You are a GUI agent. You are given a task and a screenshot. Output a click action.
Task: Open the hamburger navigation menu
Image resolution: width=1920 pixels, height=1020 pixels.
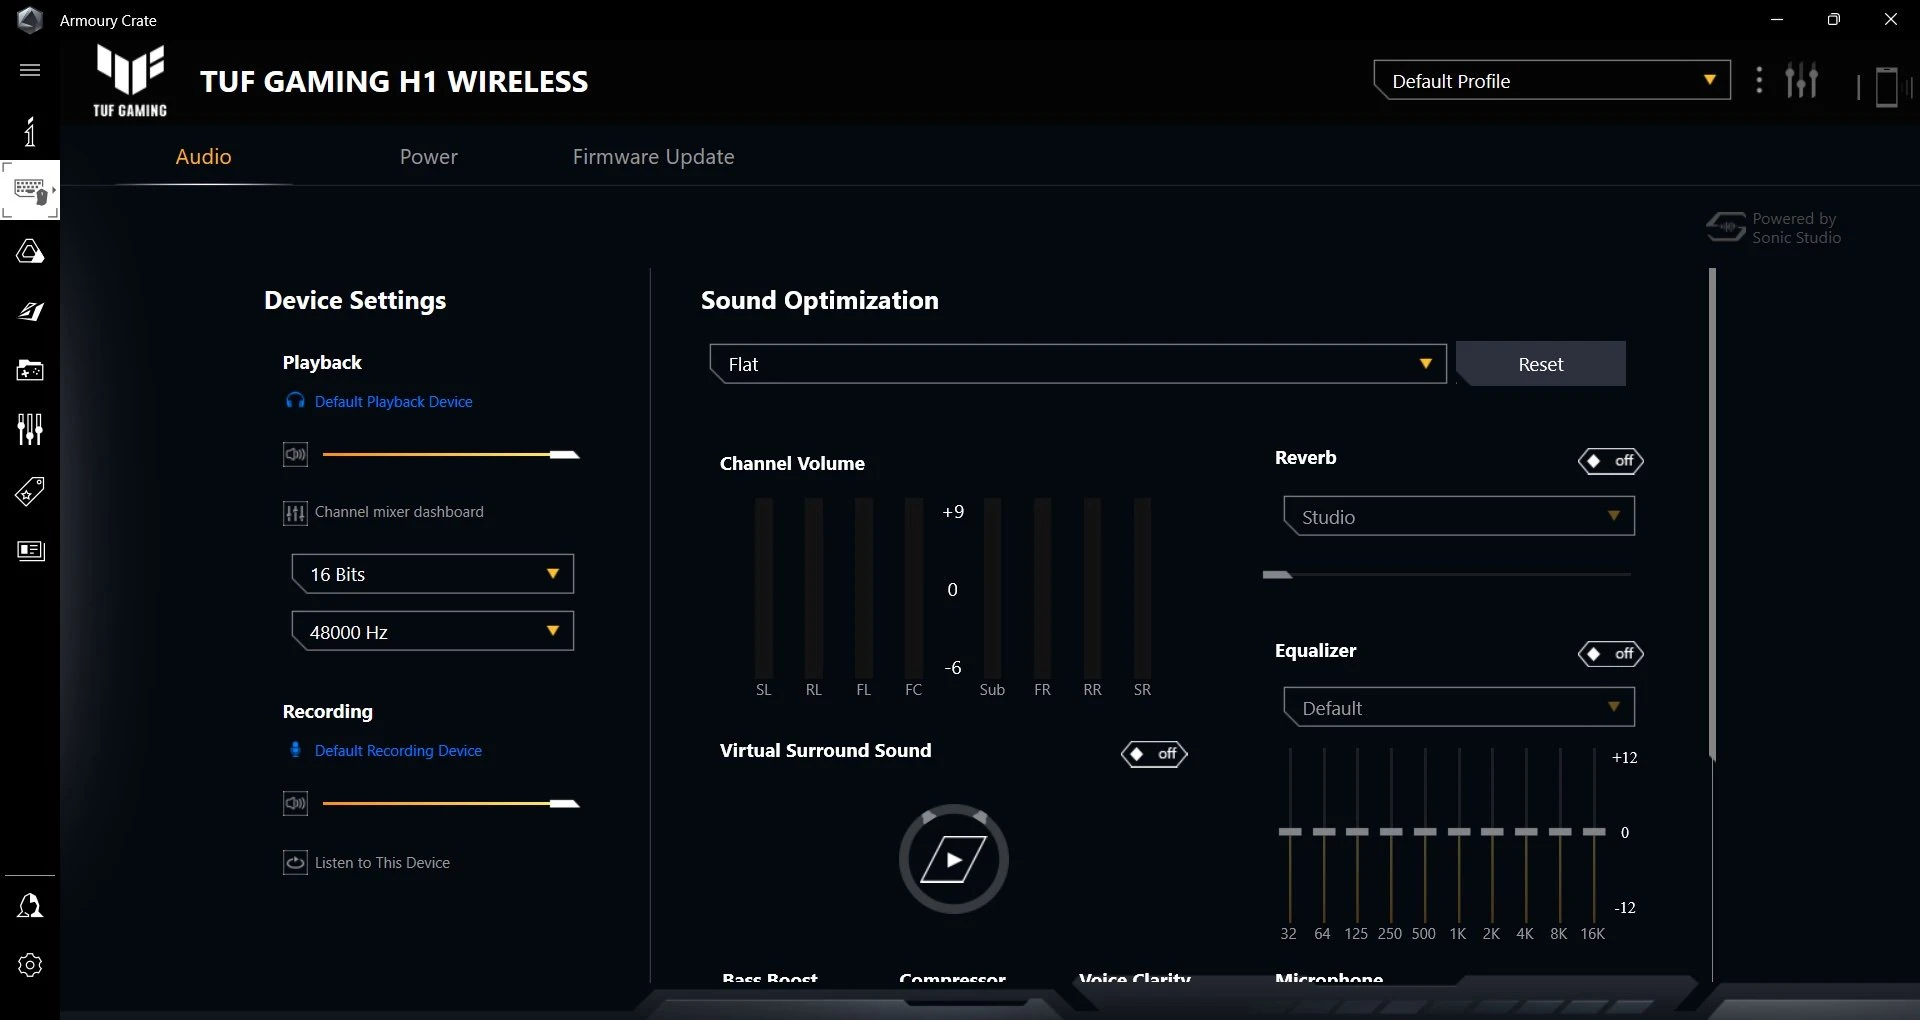[30, 70]
